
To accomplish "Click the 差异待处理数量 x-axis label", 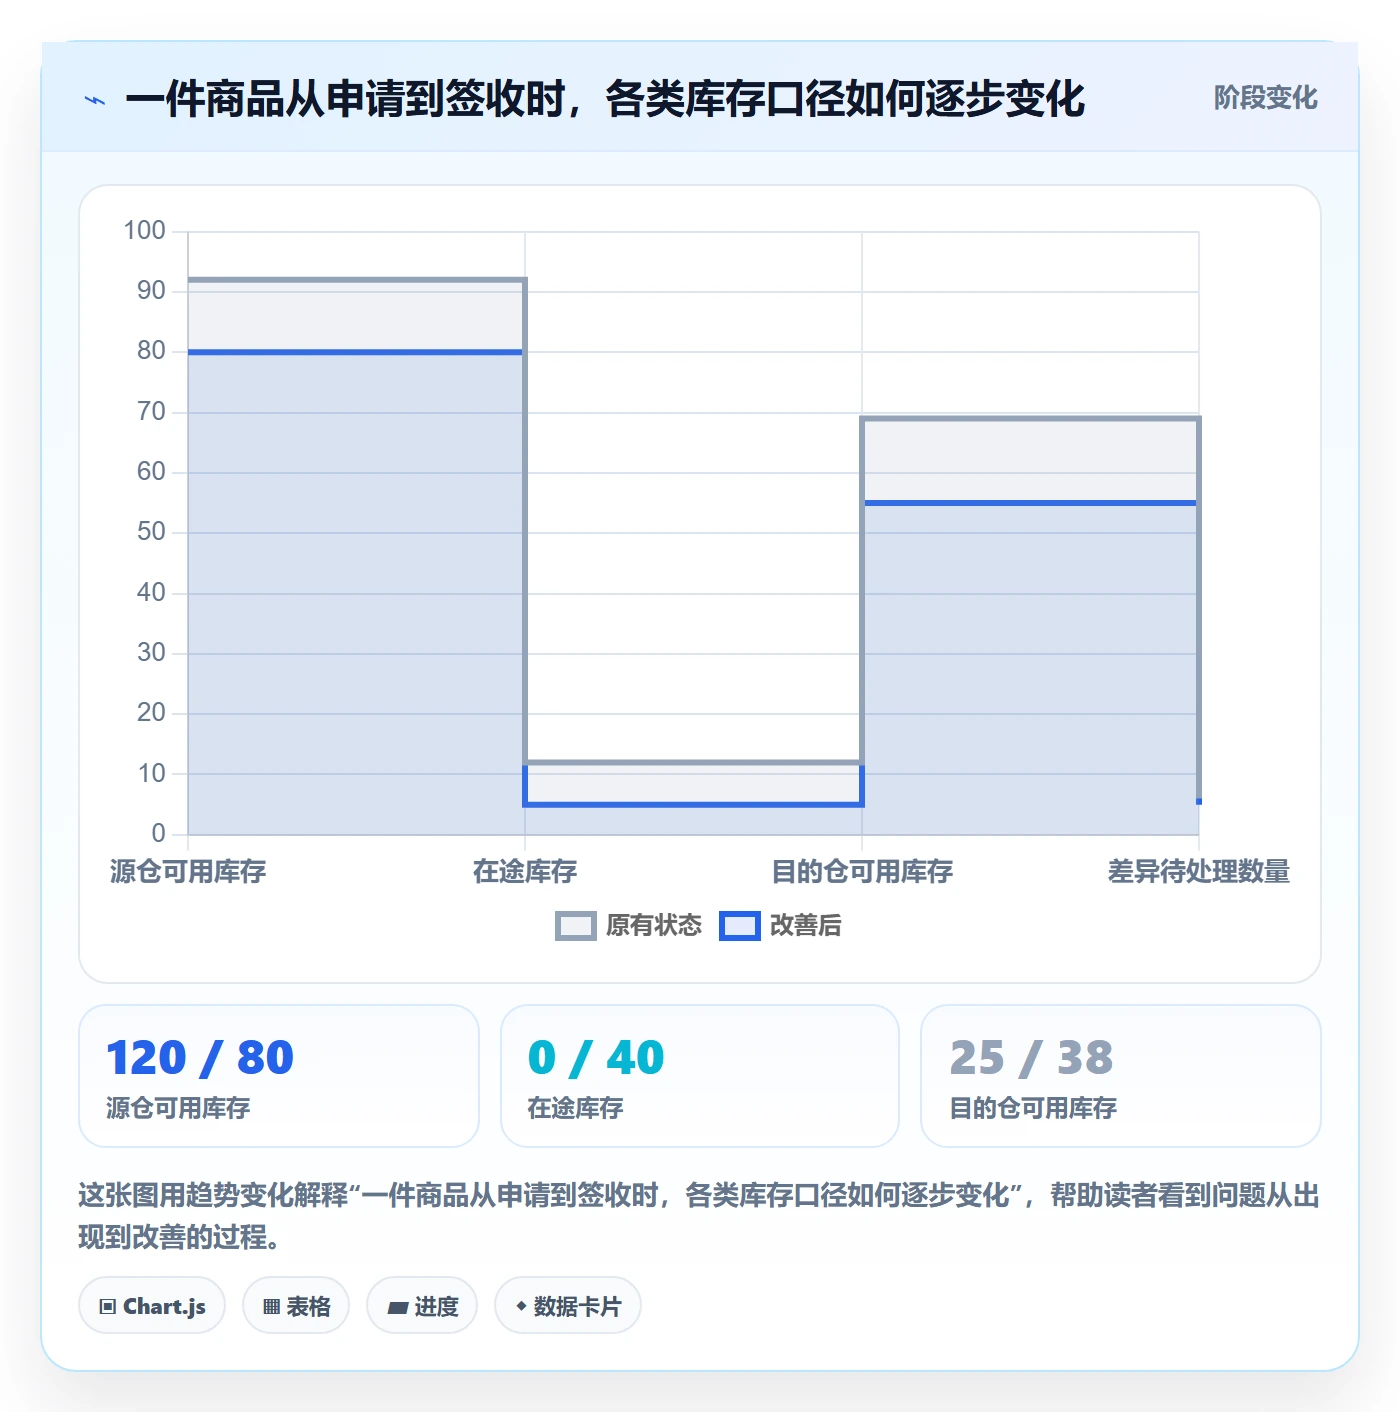I will 1199,872.
